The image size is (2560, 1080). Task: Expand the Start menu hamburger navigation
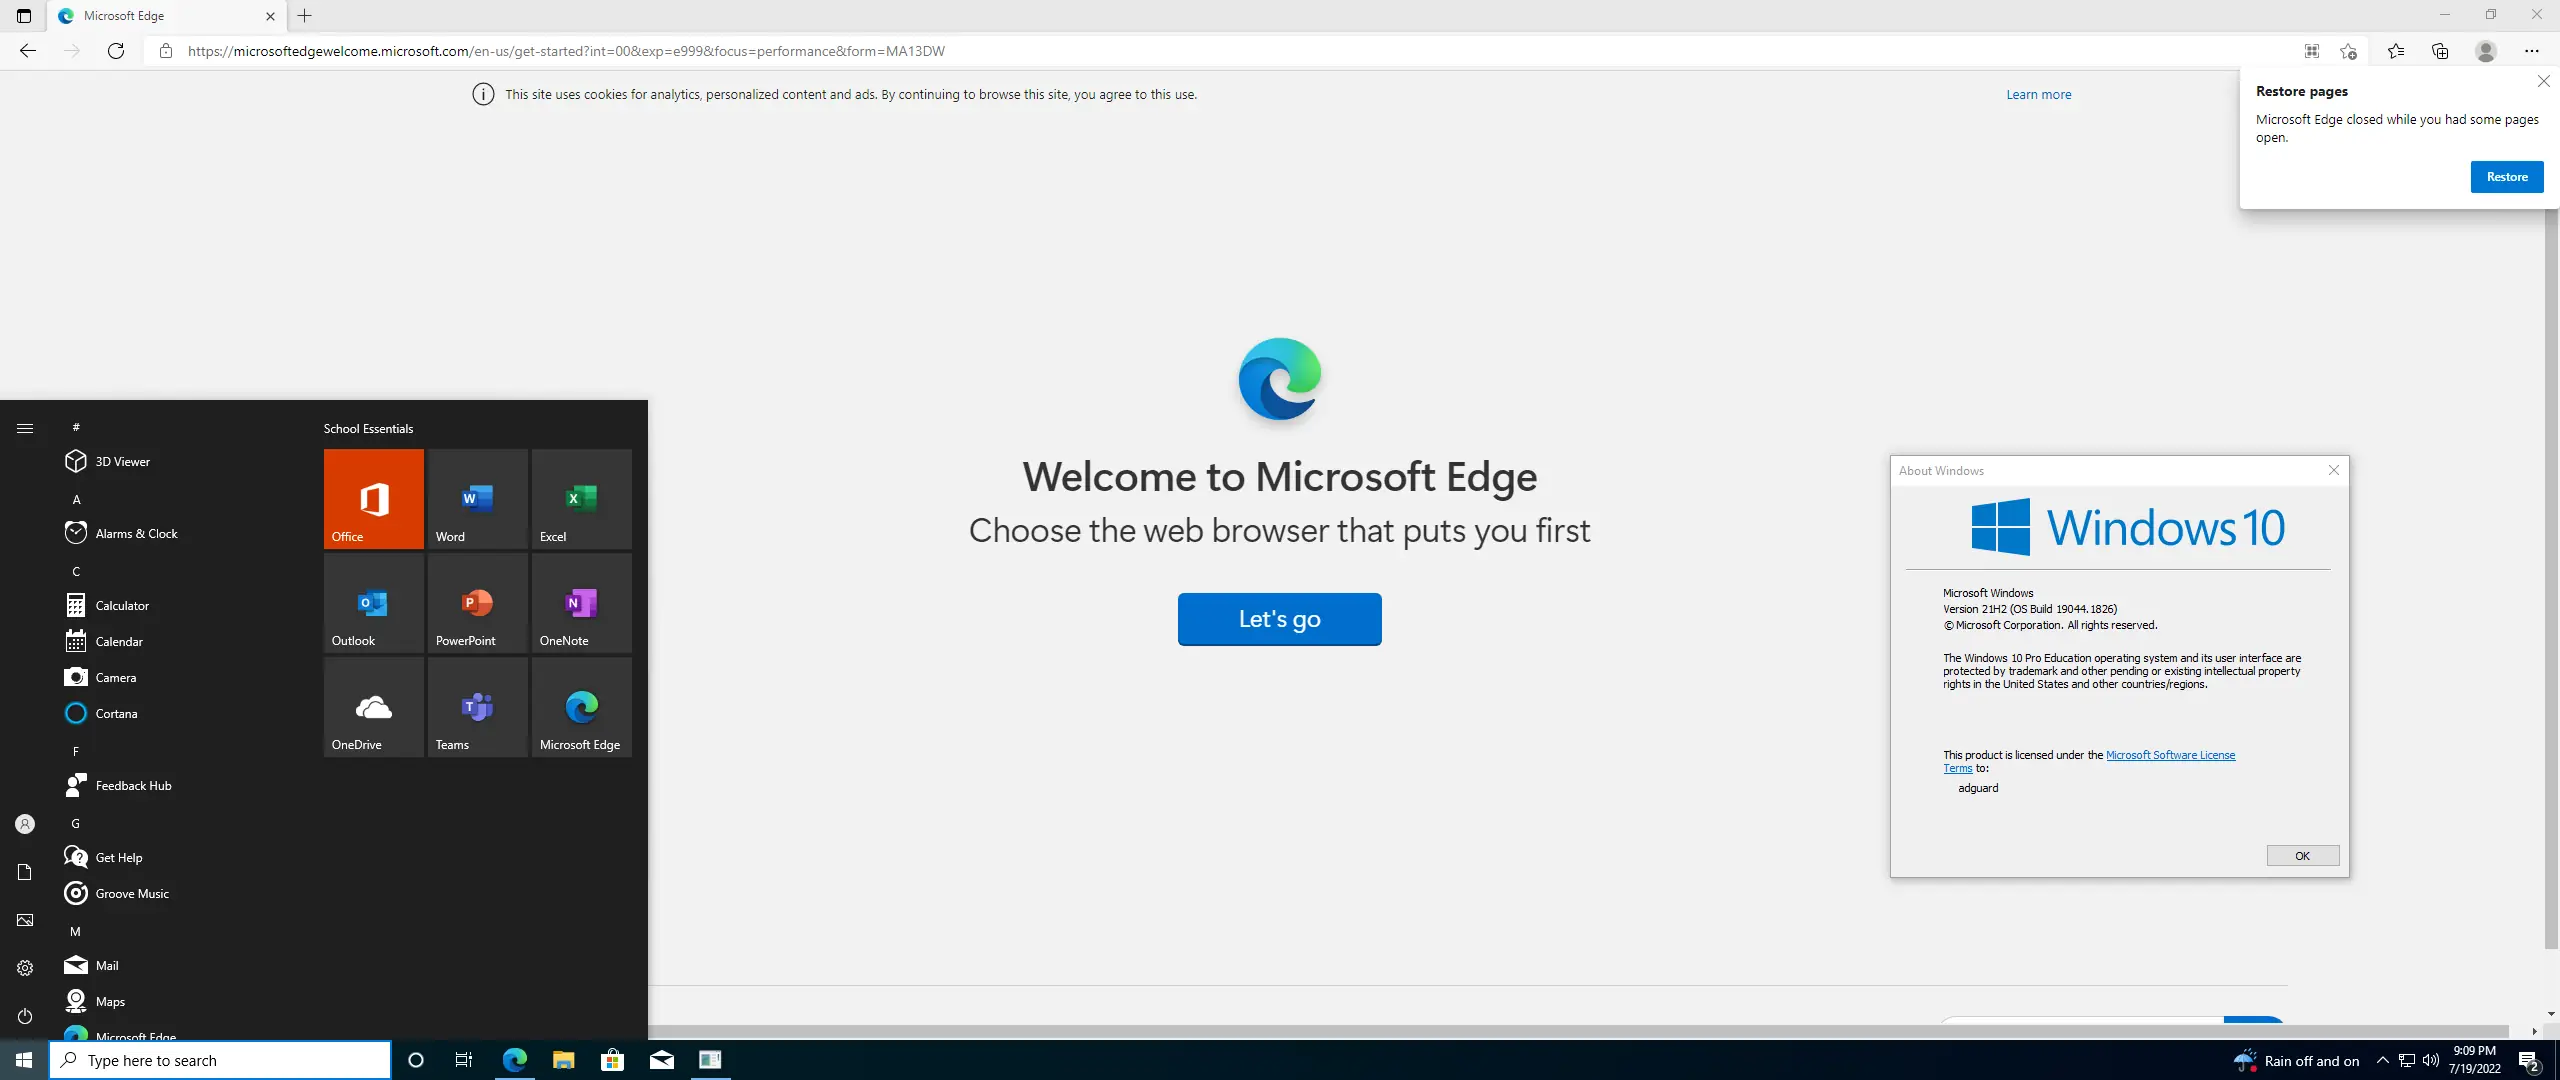(25, 427)
